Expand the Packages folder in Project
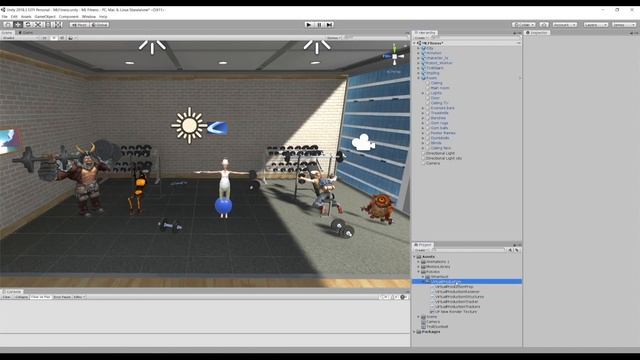 tap(415, 332)
